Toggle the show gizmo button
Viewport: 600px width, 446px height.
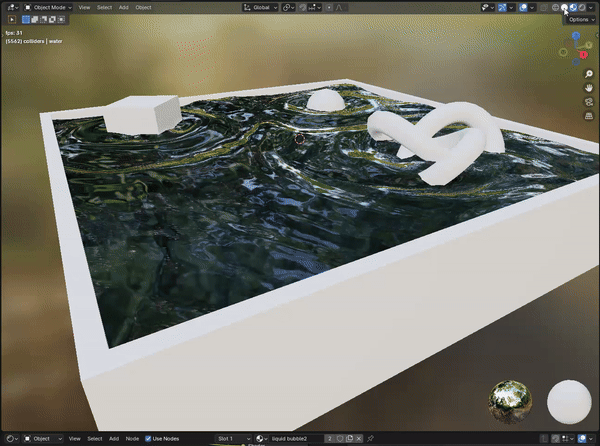(502, 7)
